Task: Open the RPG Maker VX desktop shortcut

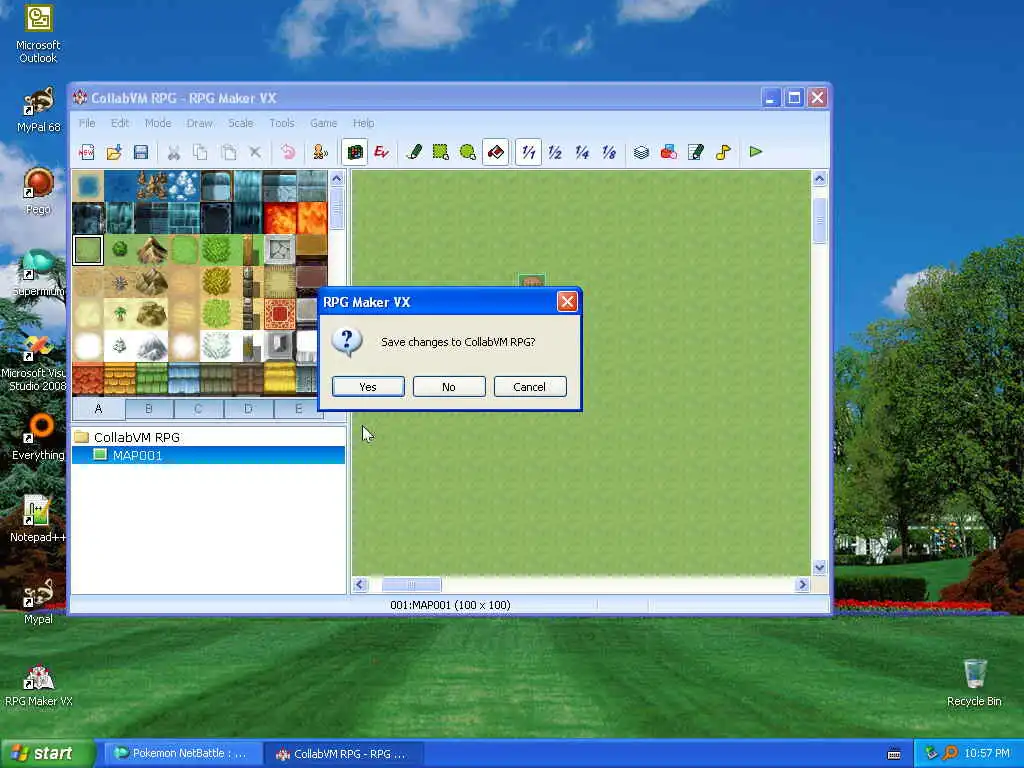Action: tap(39, 685)
